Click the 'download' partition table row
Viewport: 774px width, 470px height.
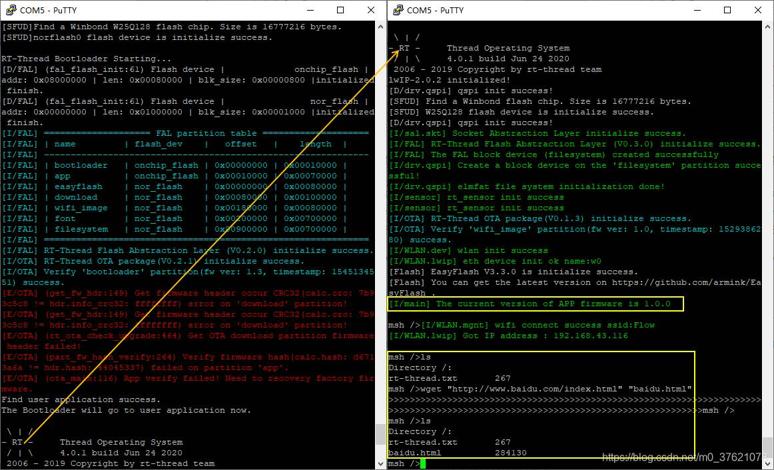tap(174, 197)
